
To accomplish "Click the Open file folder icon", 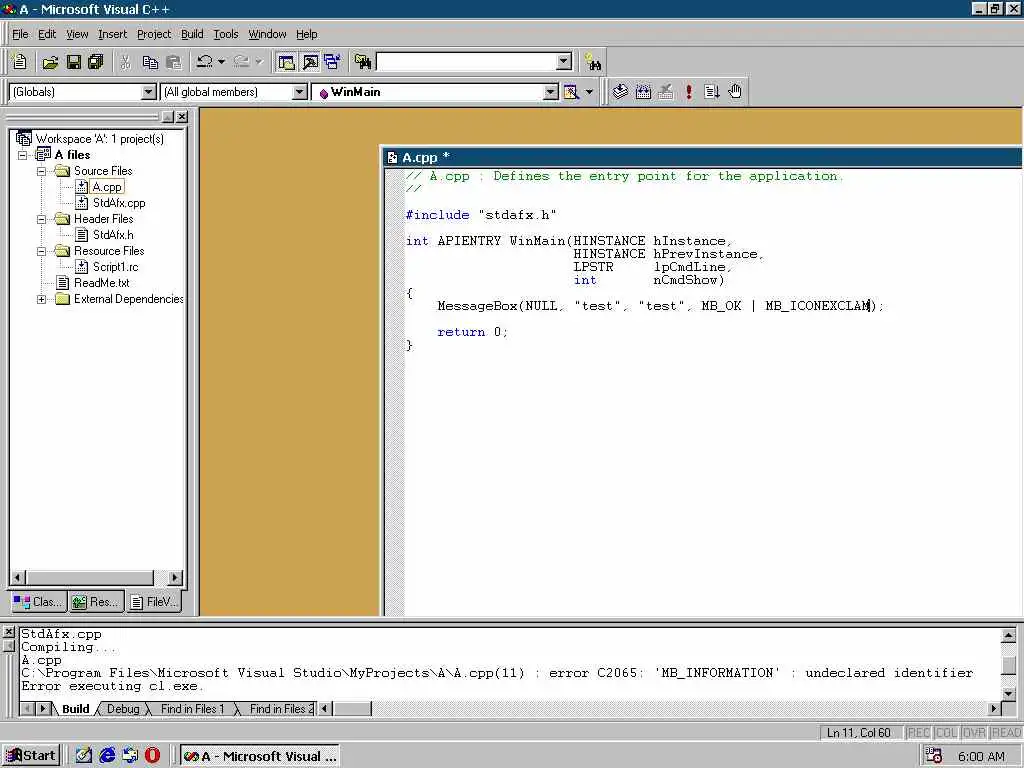I will tap(50, 62).
